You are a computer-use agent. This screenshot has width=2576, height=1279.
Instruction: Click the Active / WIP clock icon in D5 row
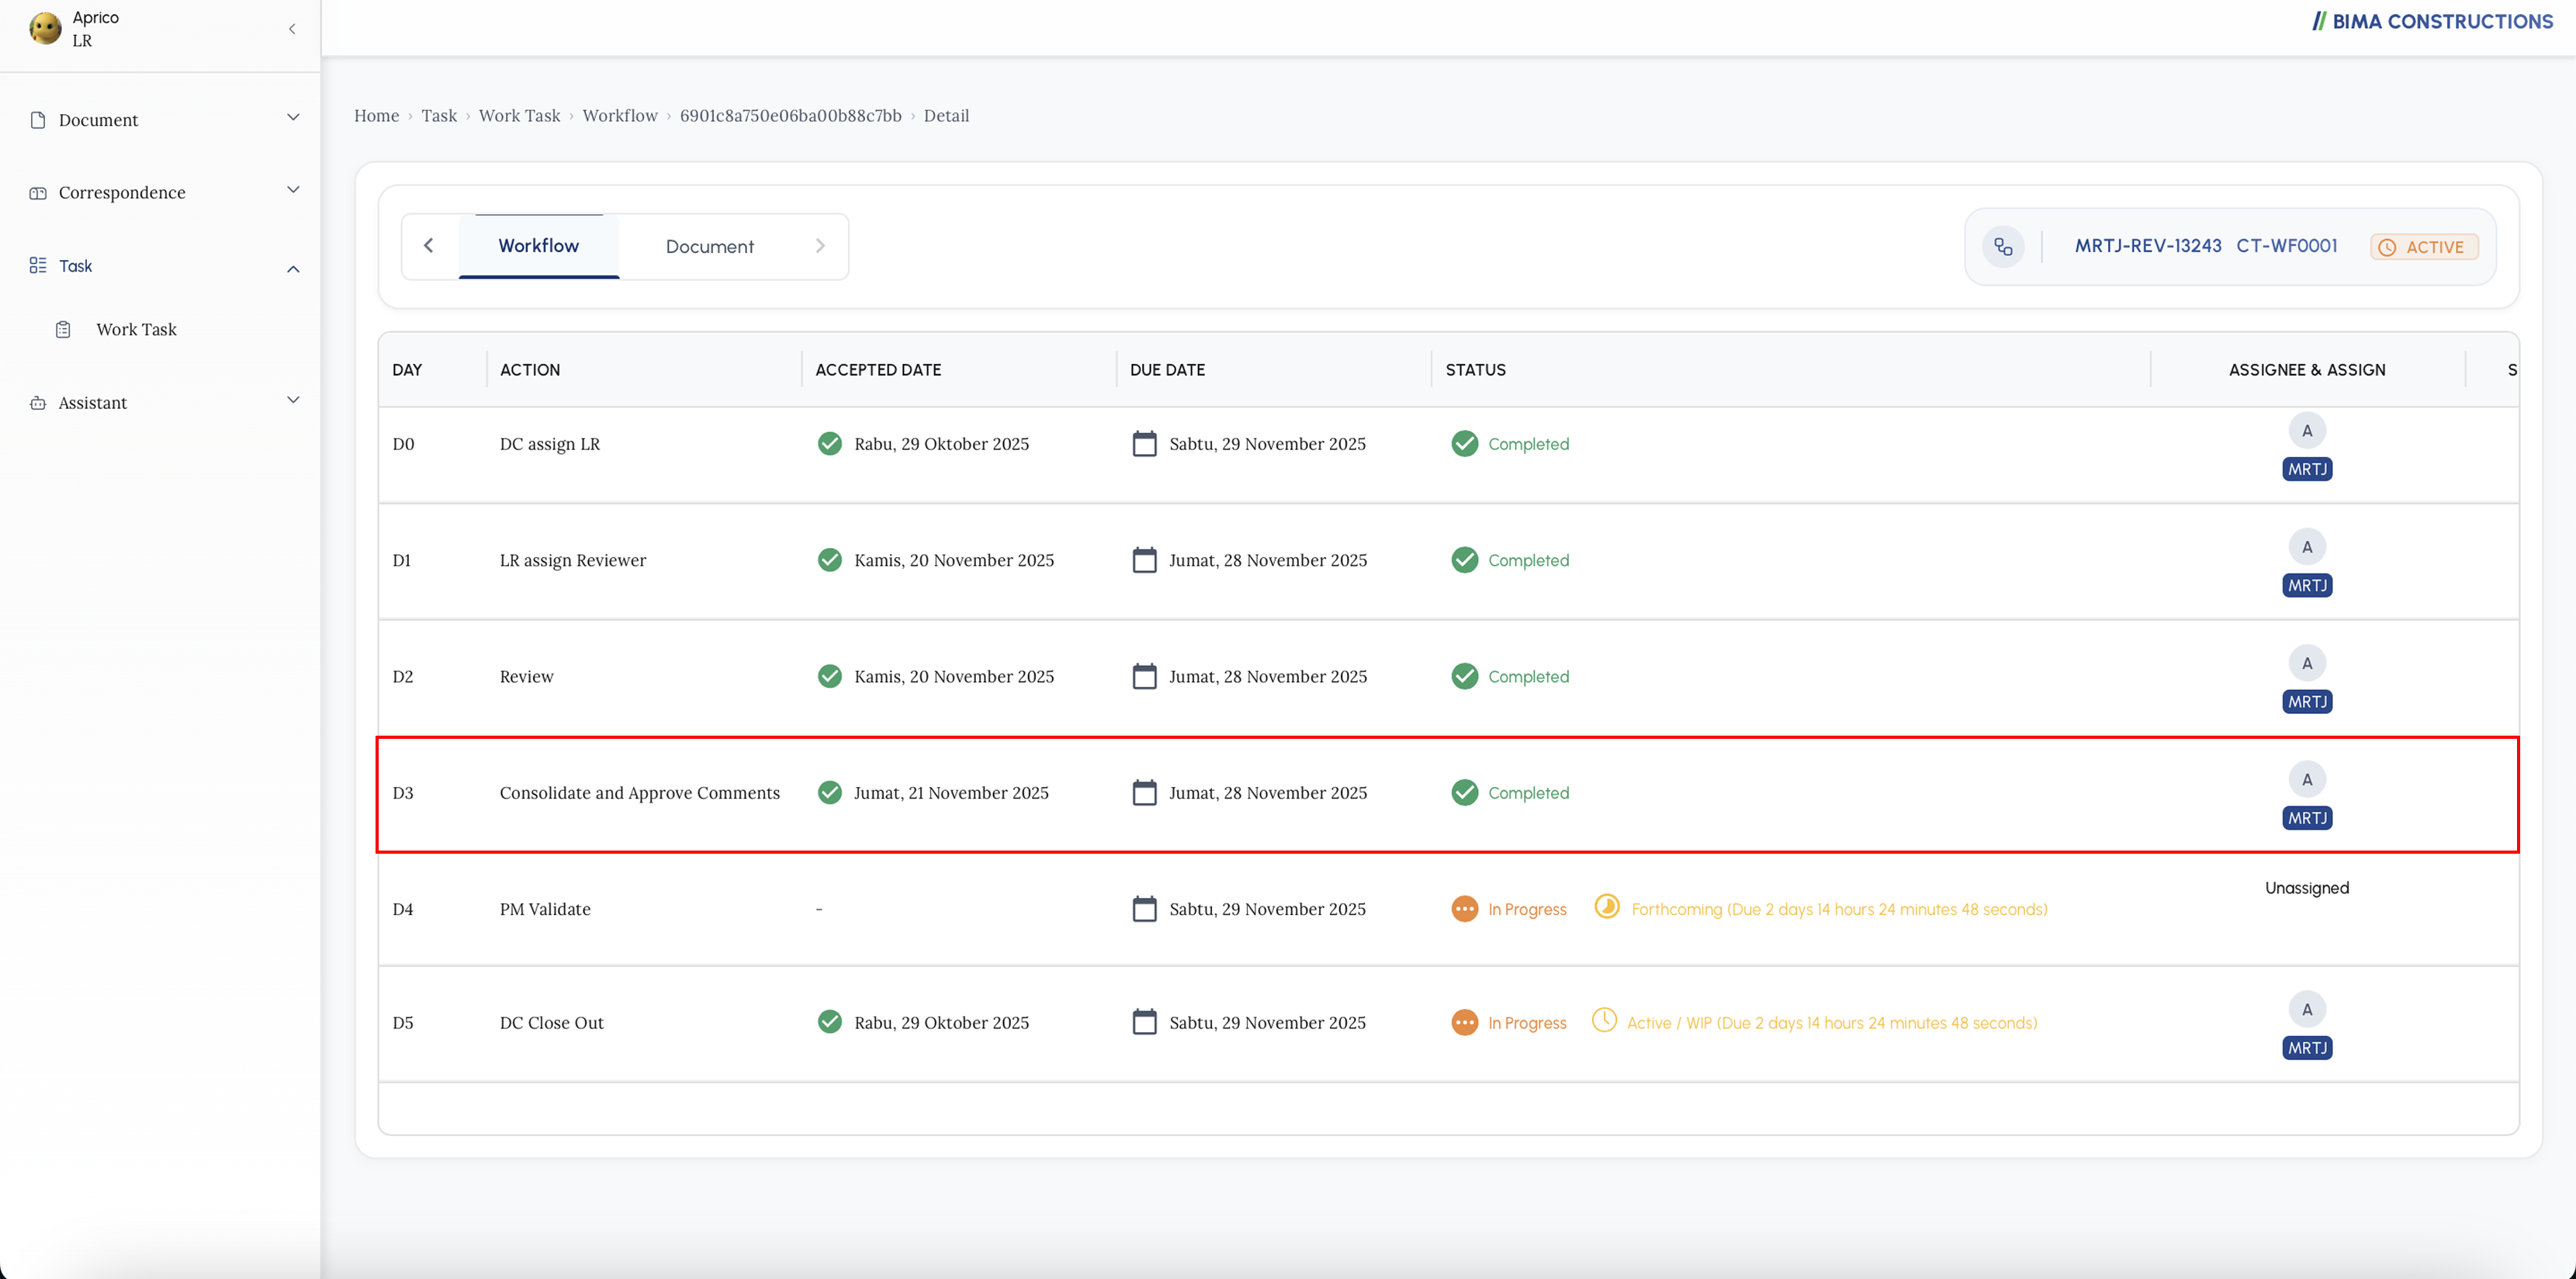tap(1604, 1020)
